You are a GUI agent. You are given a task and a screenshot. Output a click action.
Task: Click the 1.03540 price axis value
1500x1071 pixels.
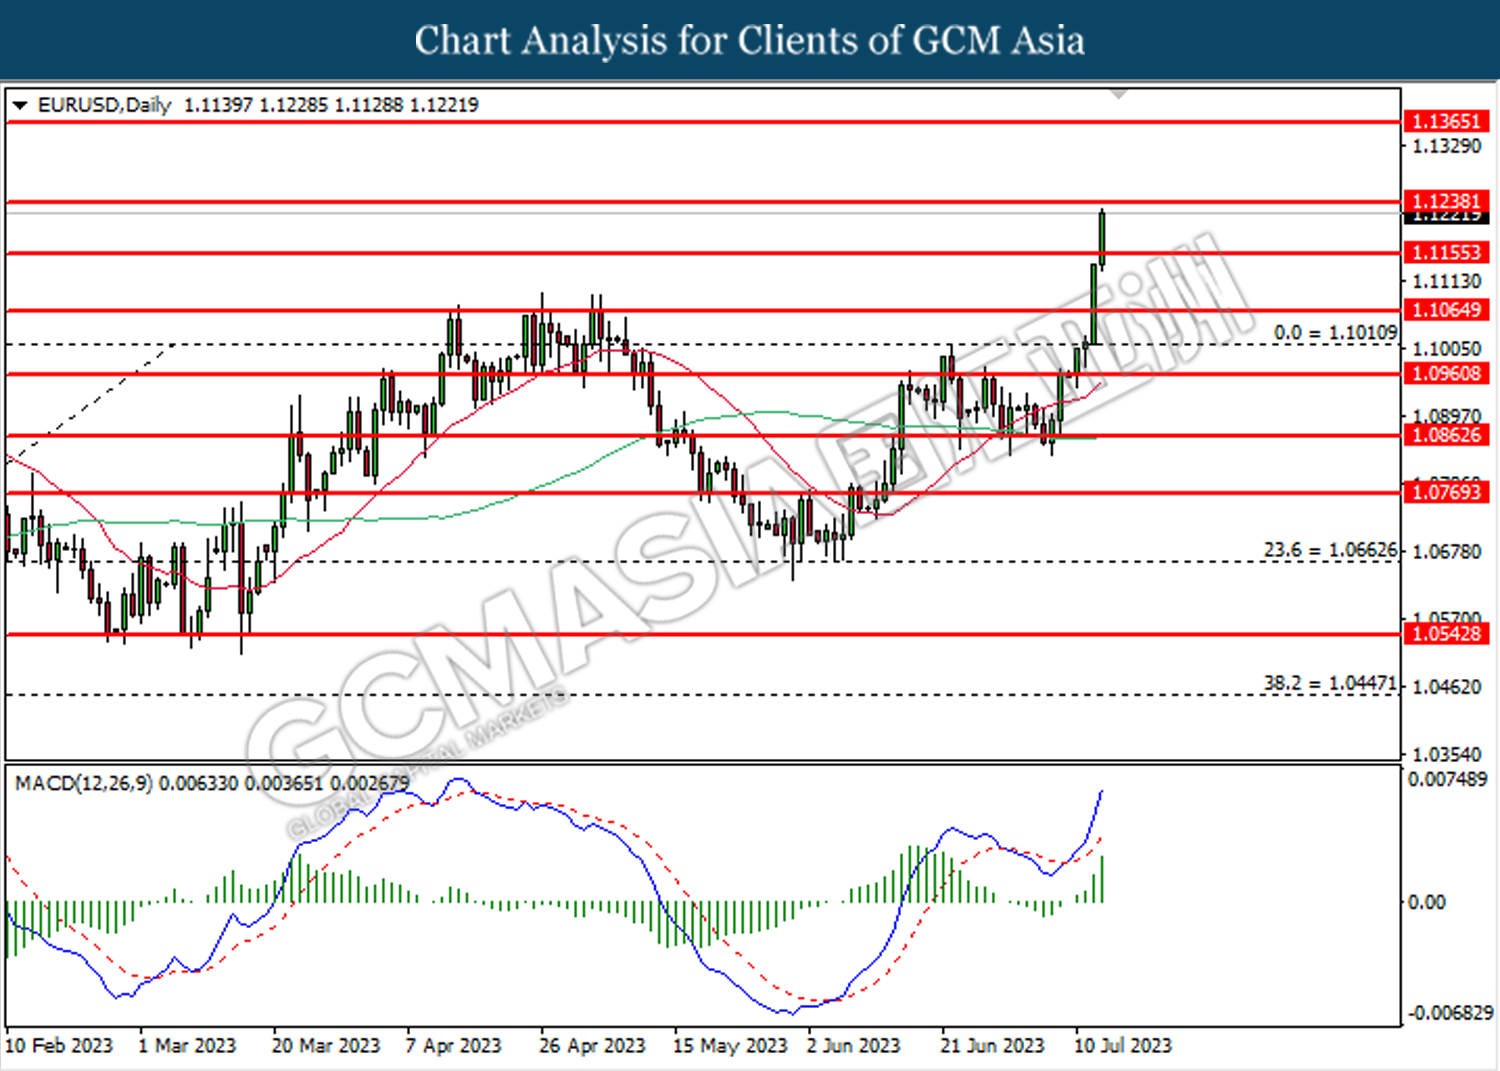pos(1446,754)
